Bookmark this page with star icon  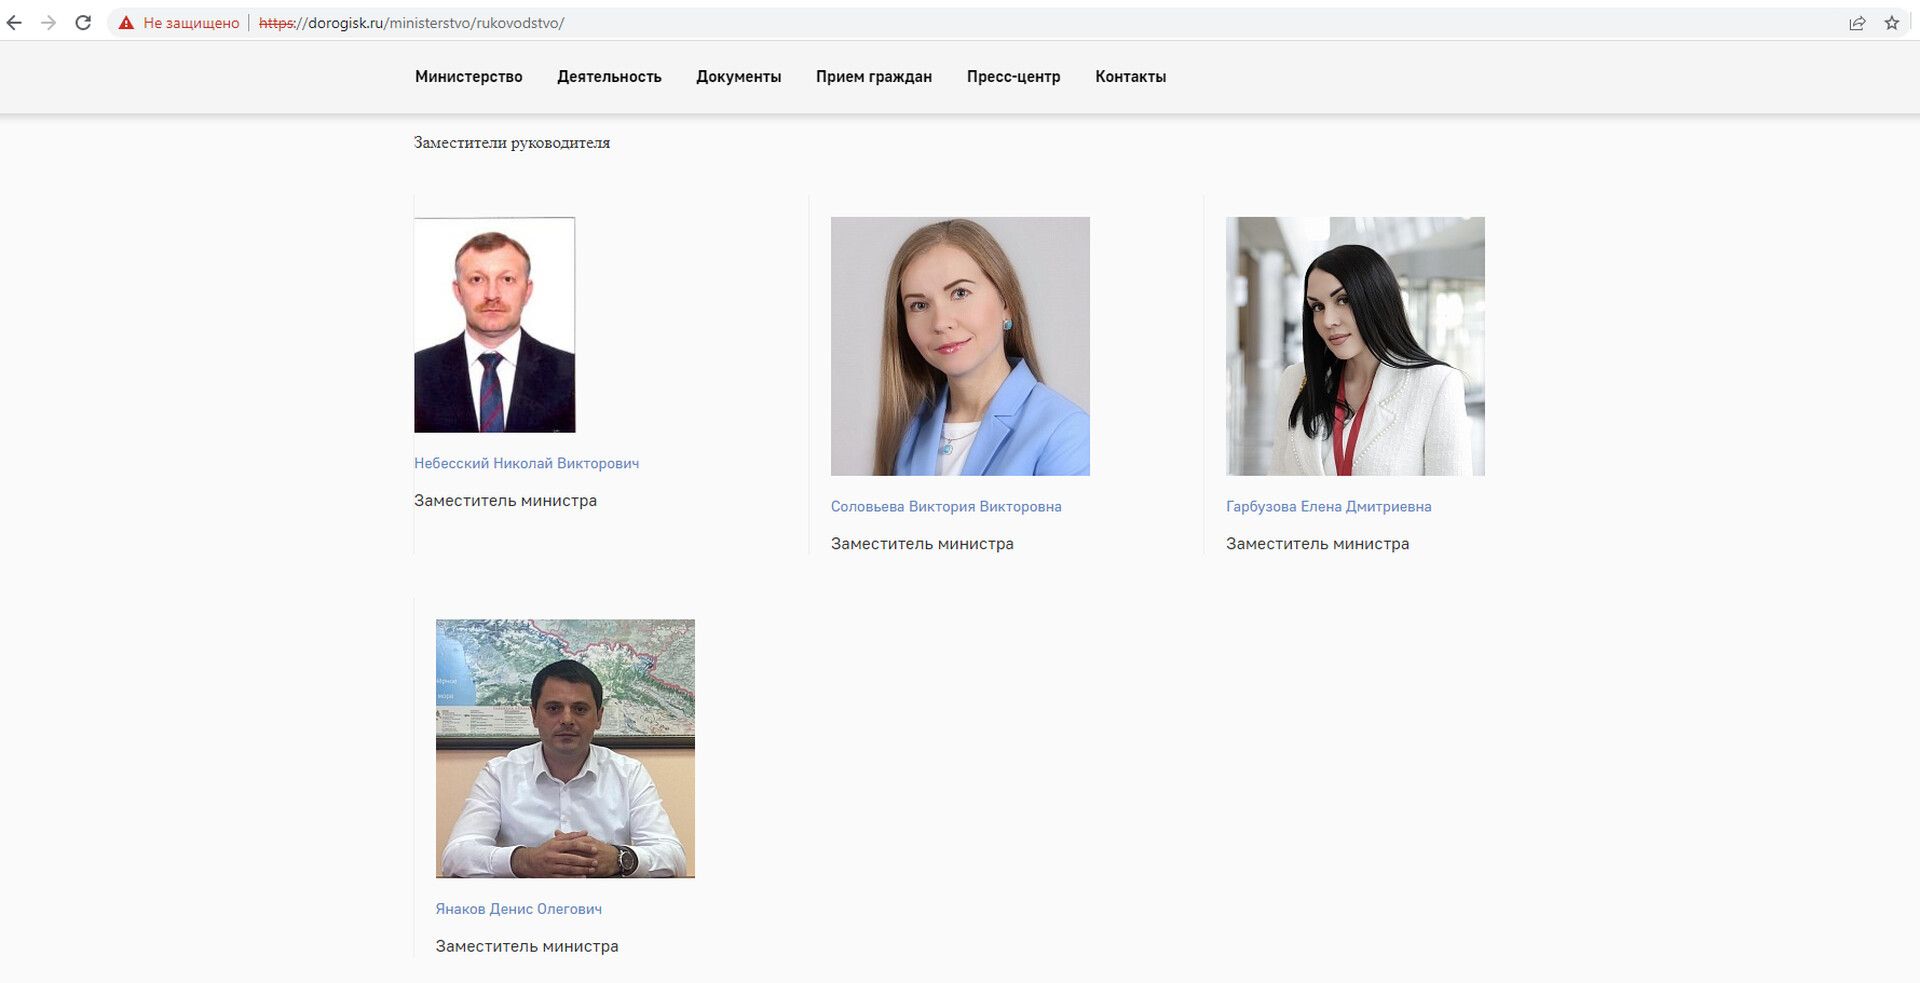pos(1891,23)
